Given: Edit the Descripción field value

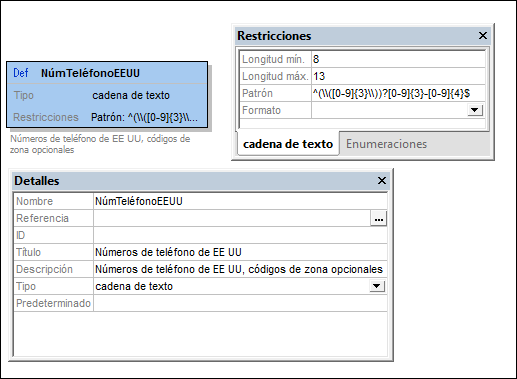Looking at the screenshot, I should (x=240, y=269).
